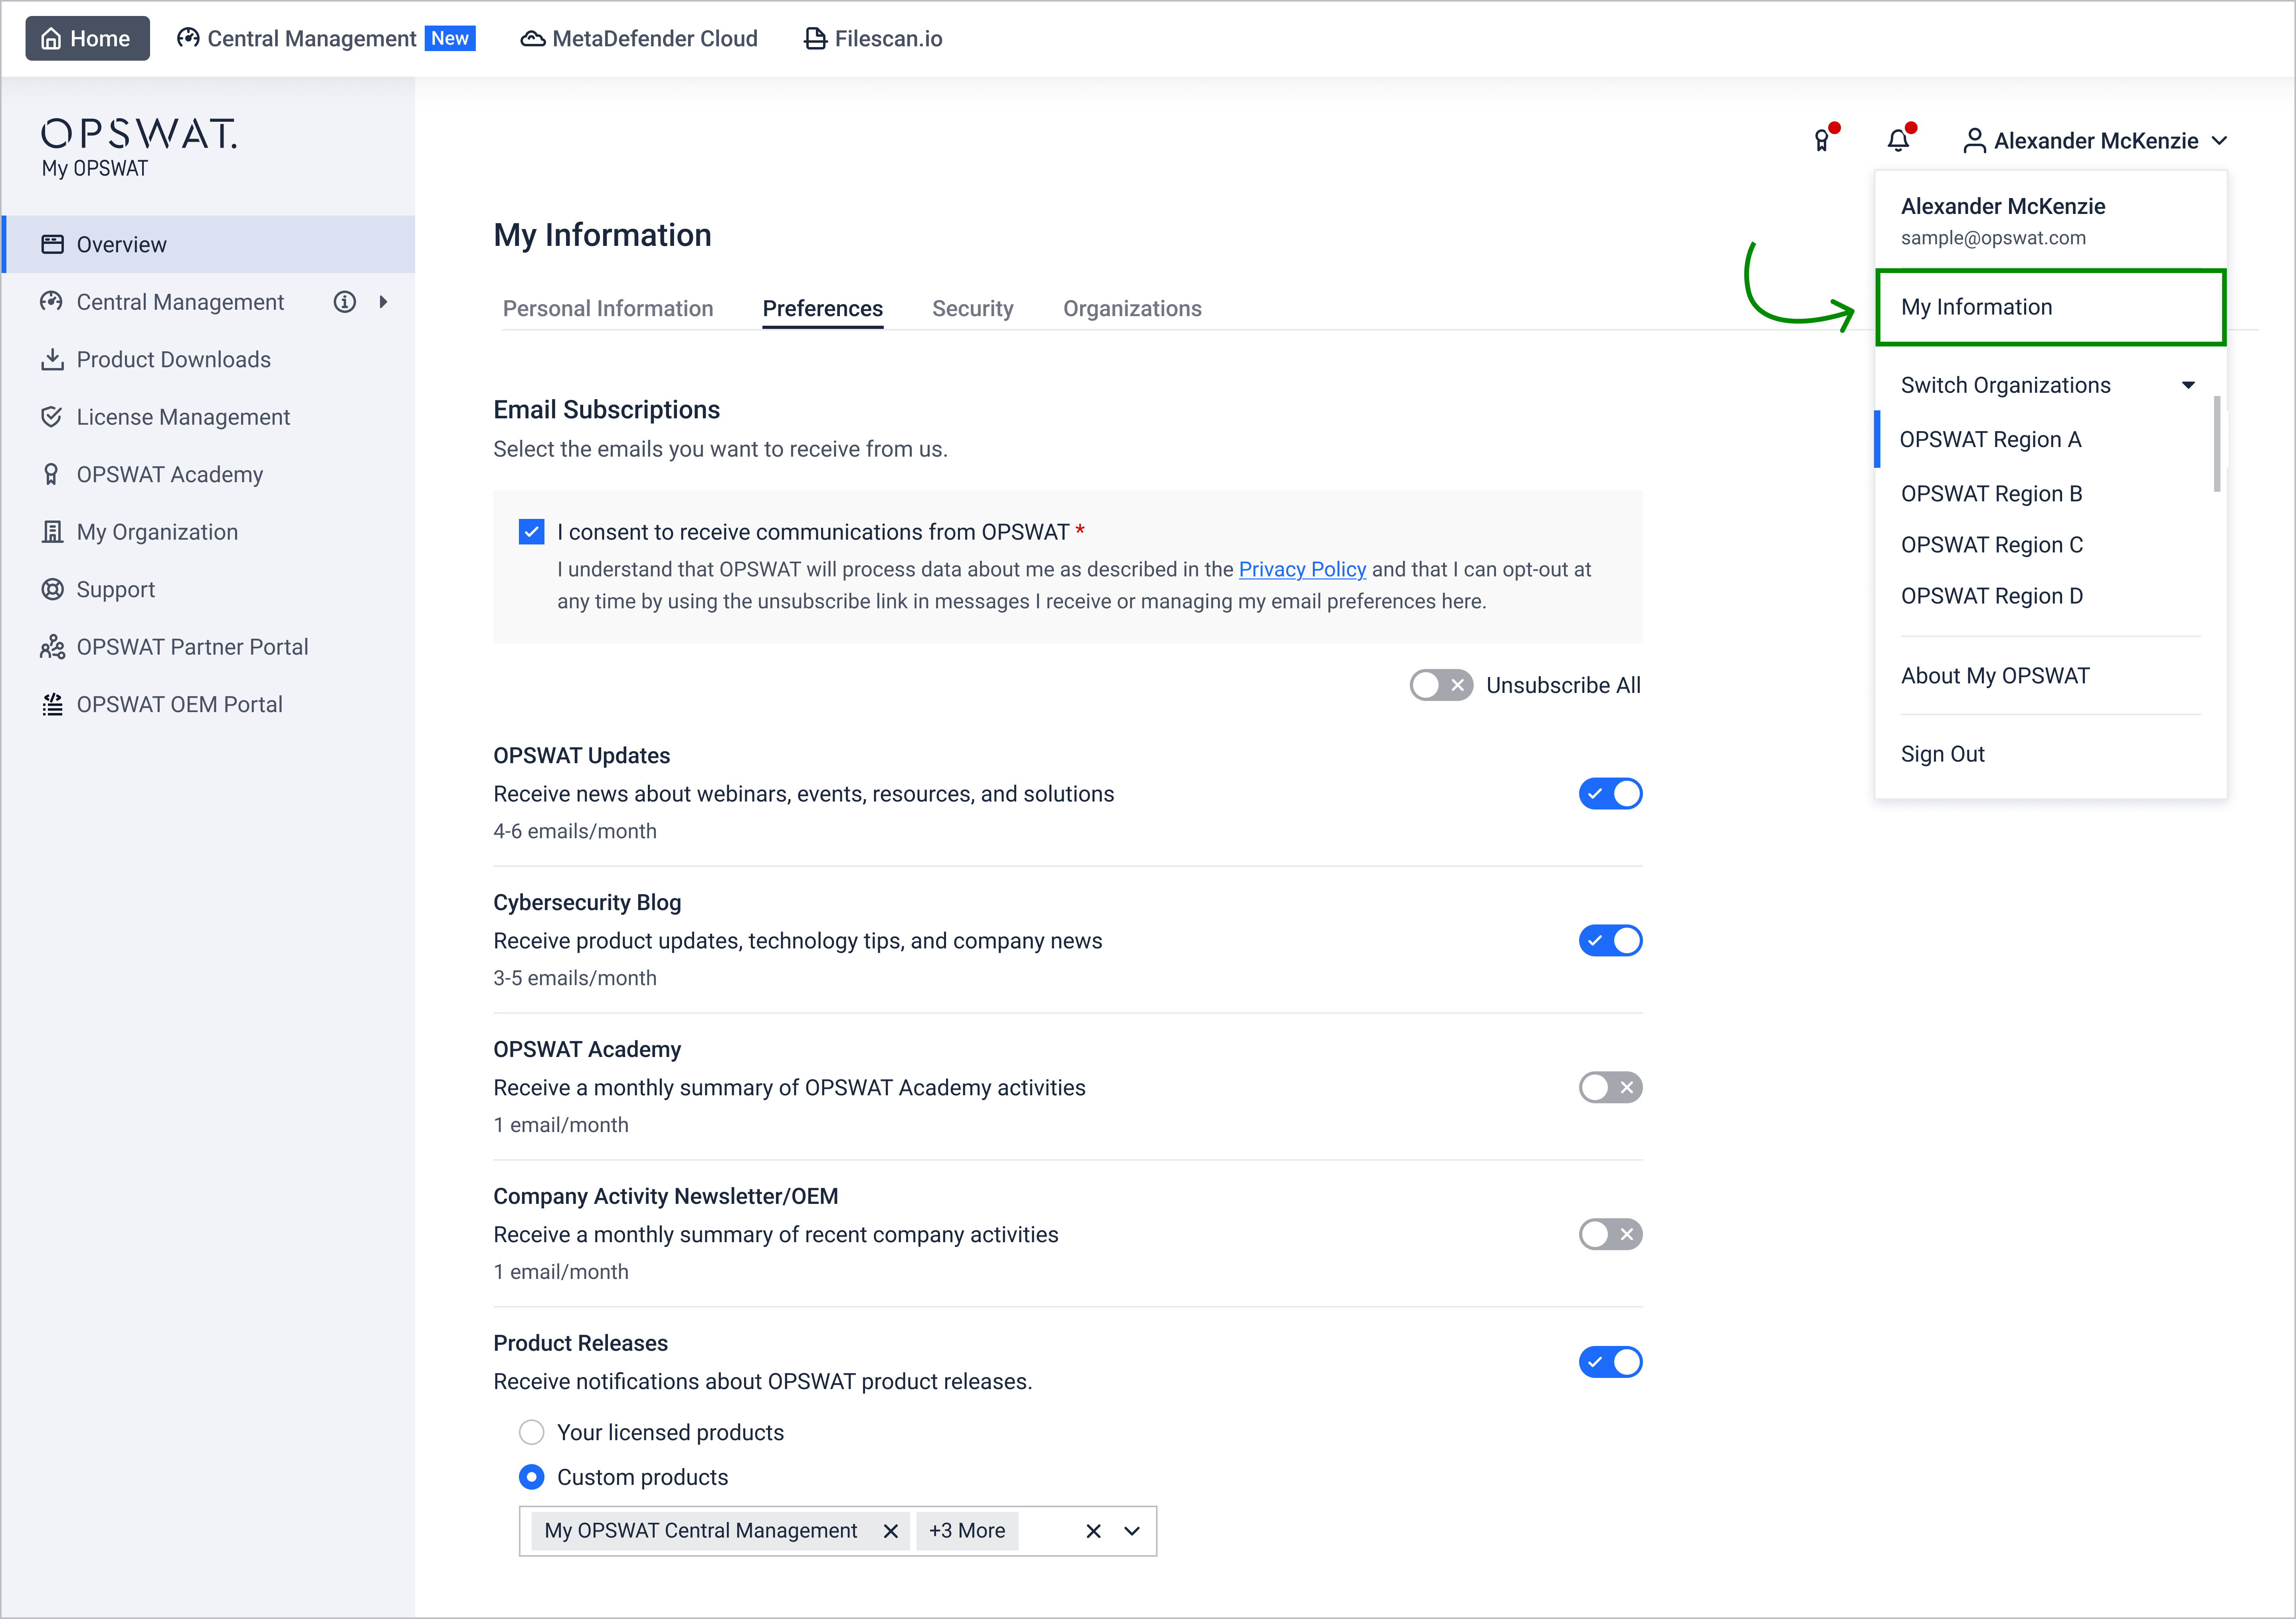Image resolution: width=2296 pixels, height=1619 pixels.
Task: Click the notification bell icon
Action: pos(1898,141)
